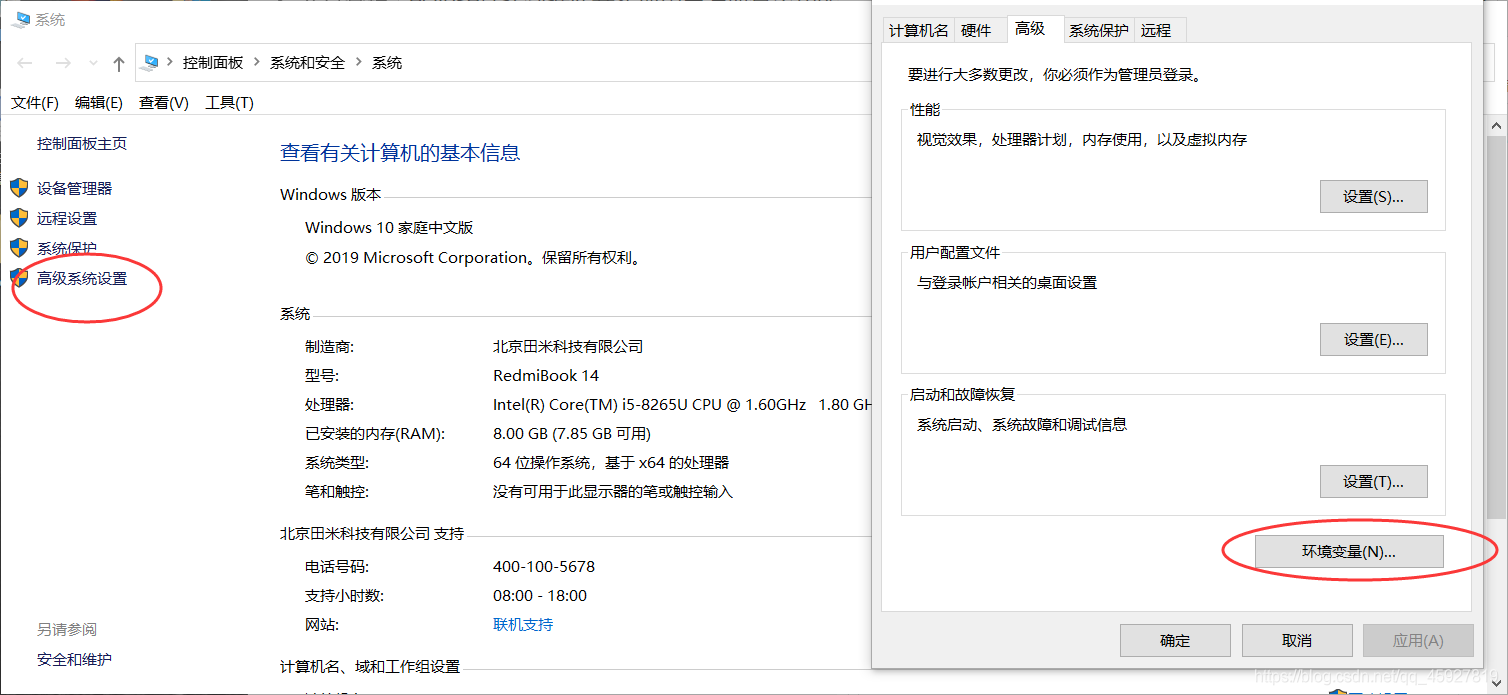Switch to the 计算机名 tab
This screenshot has height=695, width=1508.
tap(917, 30)
